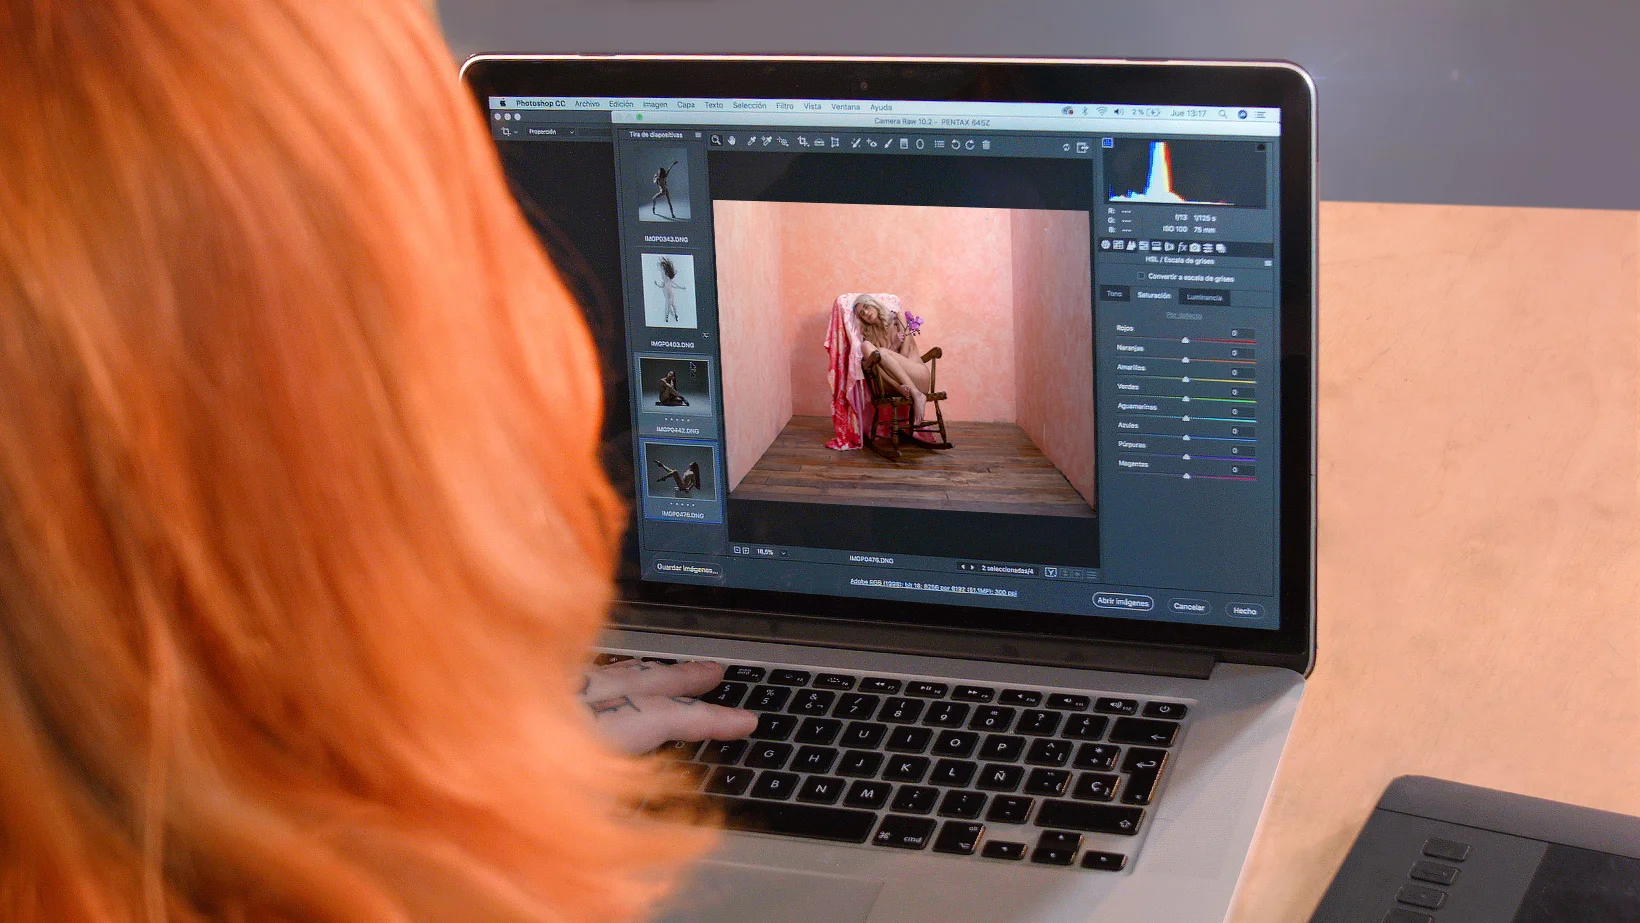Open the Archivo menu
Image resolution: width=1640 pixels, height=923 pixels.
coord(587,104)
